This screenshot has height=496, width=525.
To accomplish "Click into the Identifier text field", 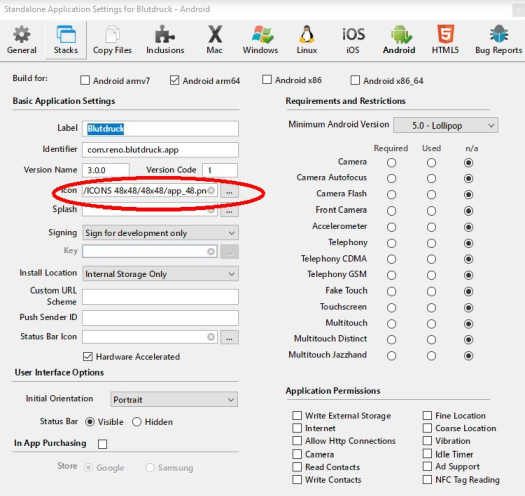I will pyautogui.click(x=160, y=150).
